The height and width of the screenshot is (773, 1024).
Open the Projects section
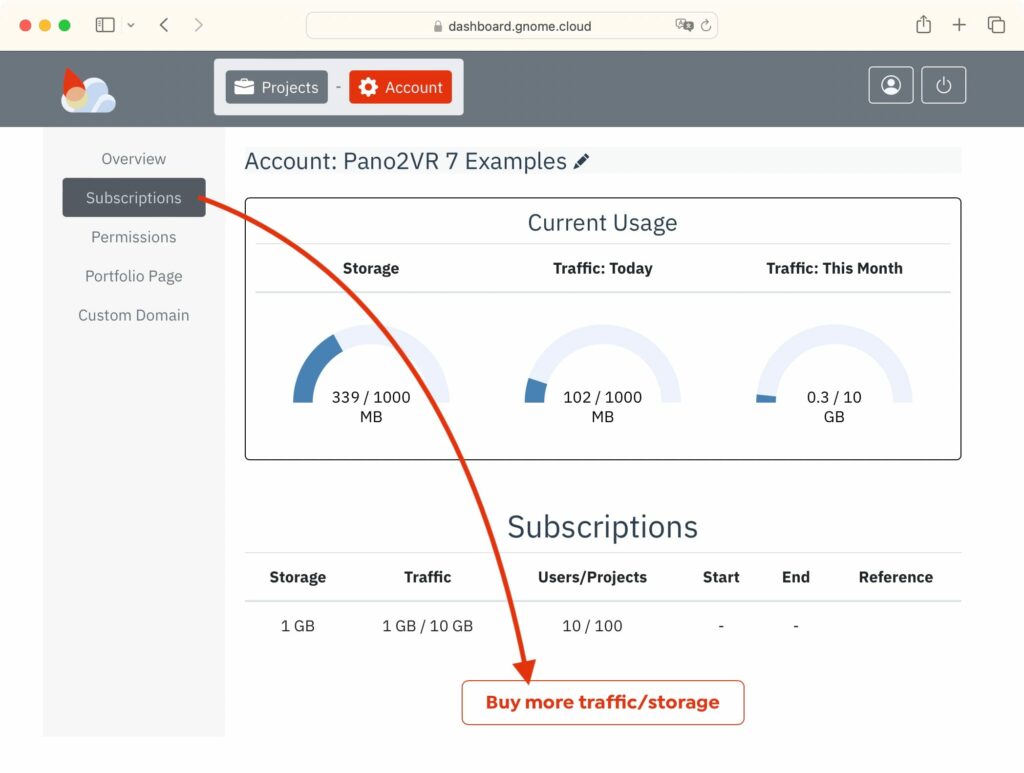276,87
